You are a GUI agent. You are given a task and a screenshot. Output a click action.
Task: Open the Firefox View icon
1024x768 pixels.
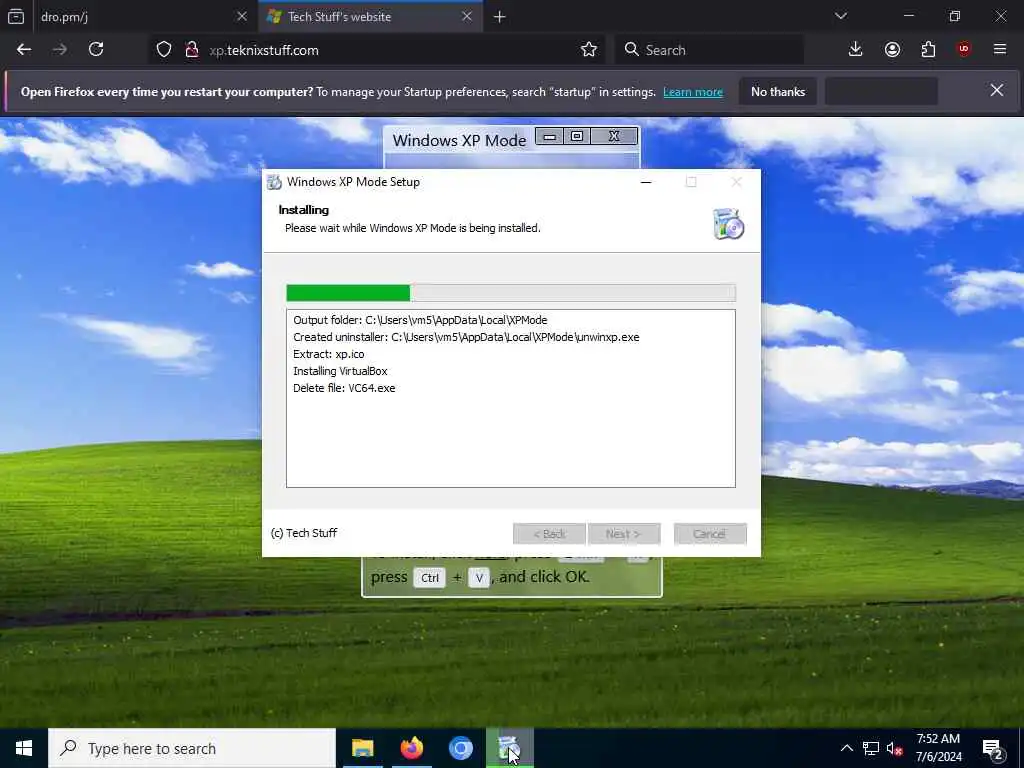click(16, 16)
